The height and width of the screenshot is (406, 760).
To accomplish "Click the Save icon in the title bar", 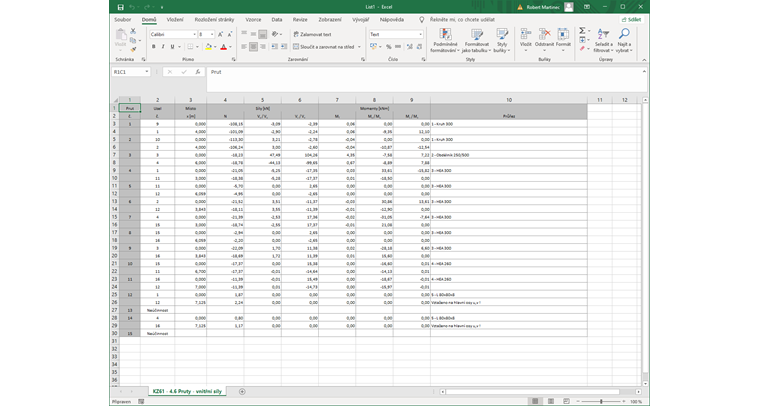I will pos(121,7).
